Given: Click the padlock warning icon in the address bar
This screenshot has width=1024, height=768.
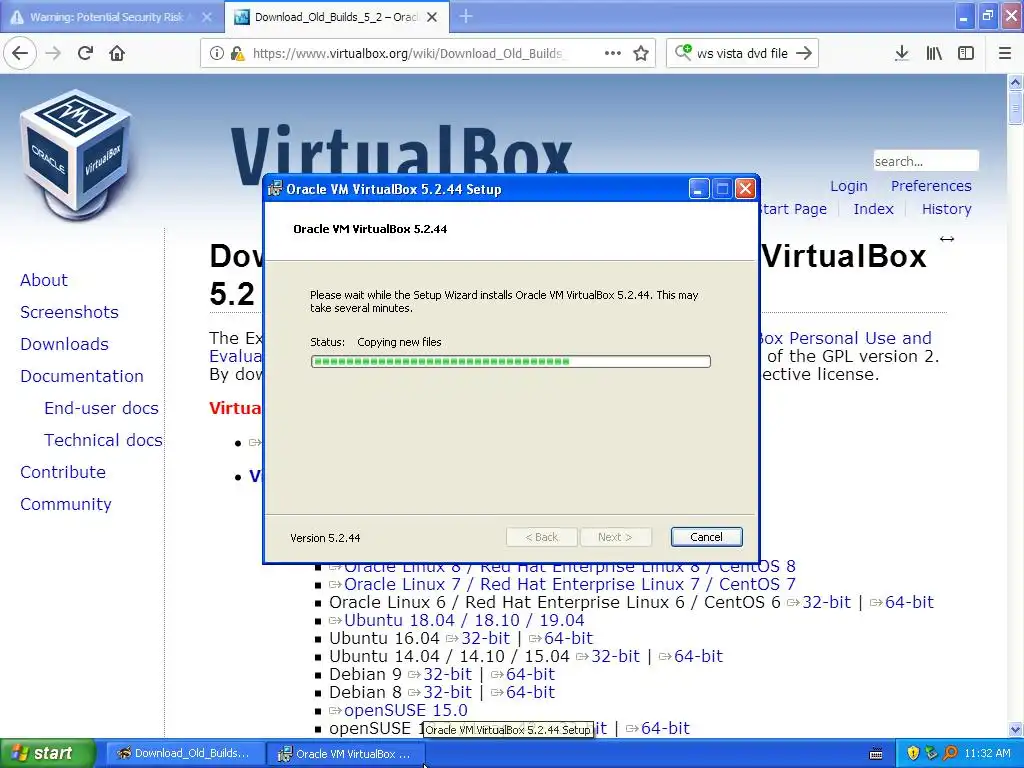Looking at the screenshot, I should 237,54.
